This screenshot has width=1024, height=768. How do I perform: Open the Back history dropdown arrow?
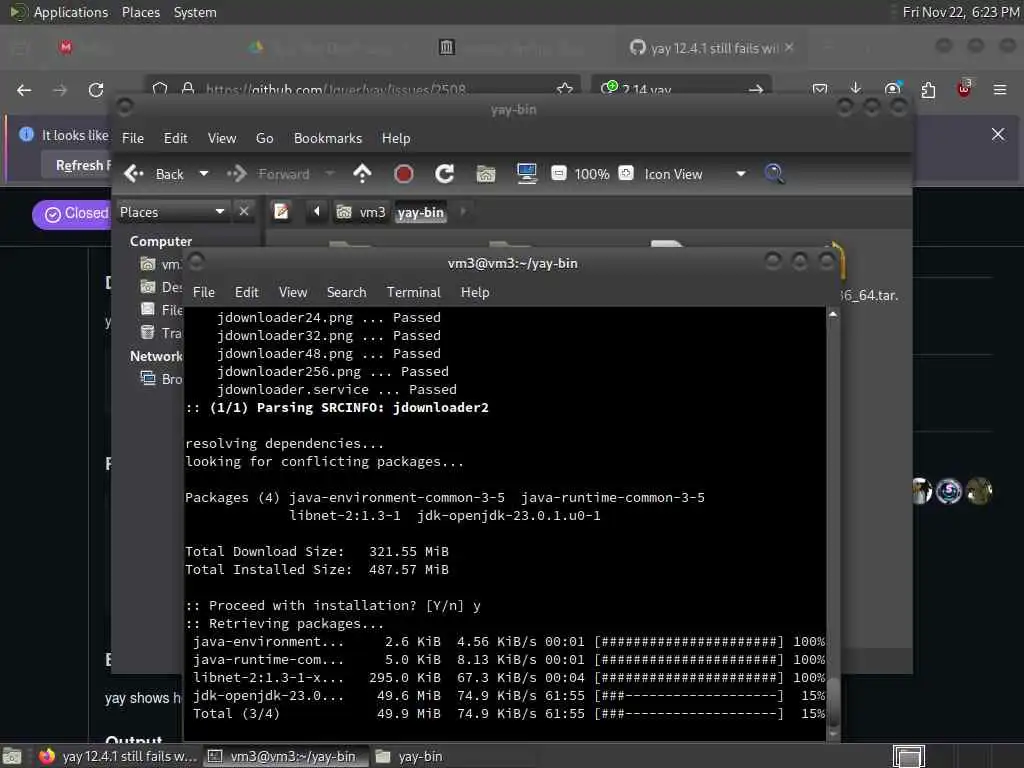click(x=204, y=174)
